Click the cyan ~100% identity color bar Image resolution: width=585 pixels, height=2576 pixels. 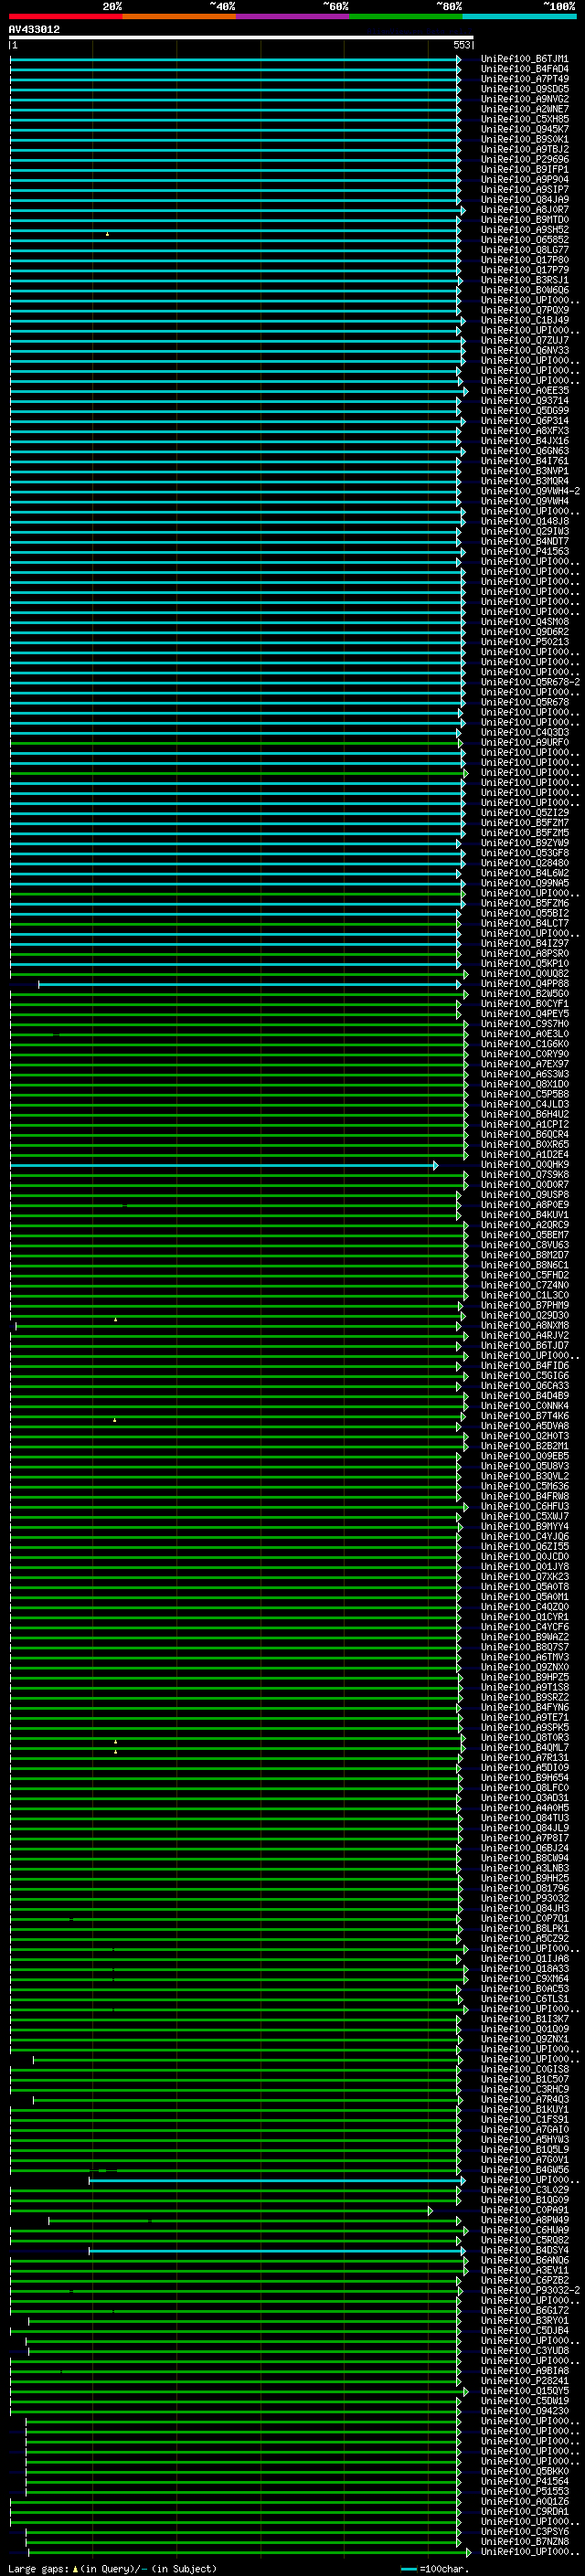(519, 17)
